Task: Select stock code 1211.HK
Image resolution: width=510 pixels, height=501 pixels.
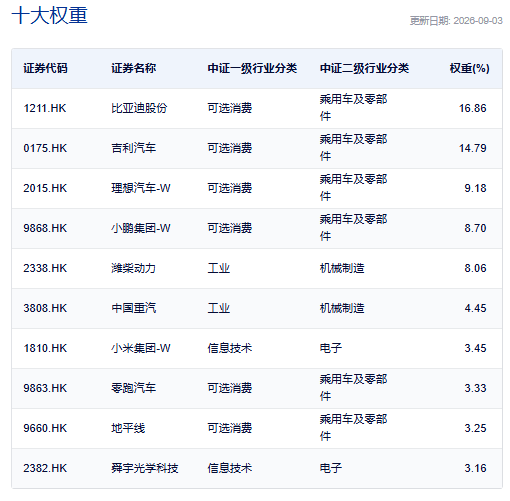Action: tap(45, 108)
